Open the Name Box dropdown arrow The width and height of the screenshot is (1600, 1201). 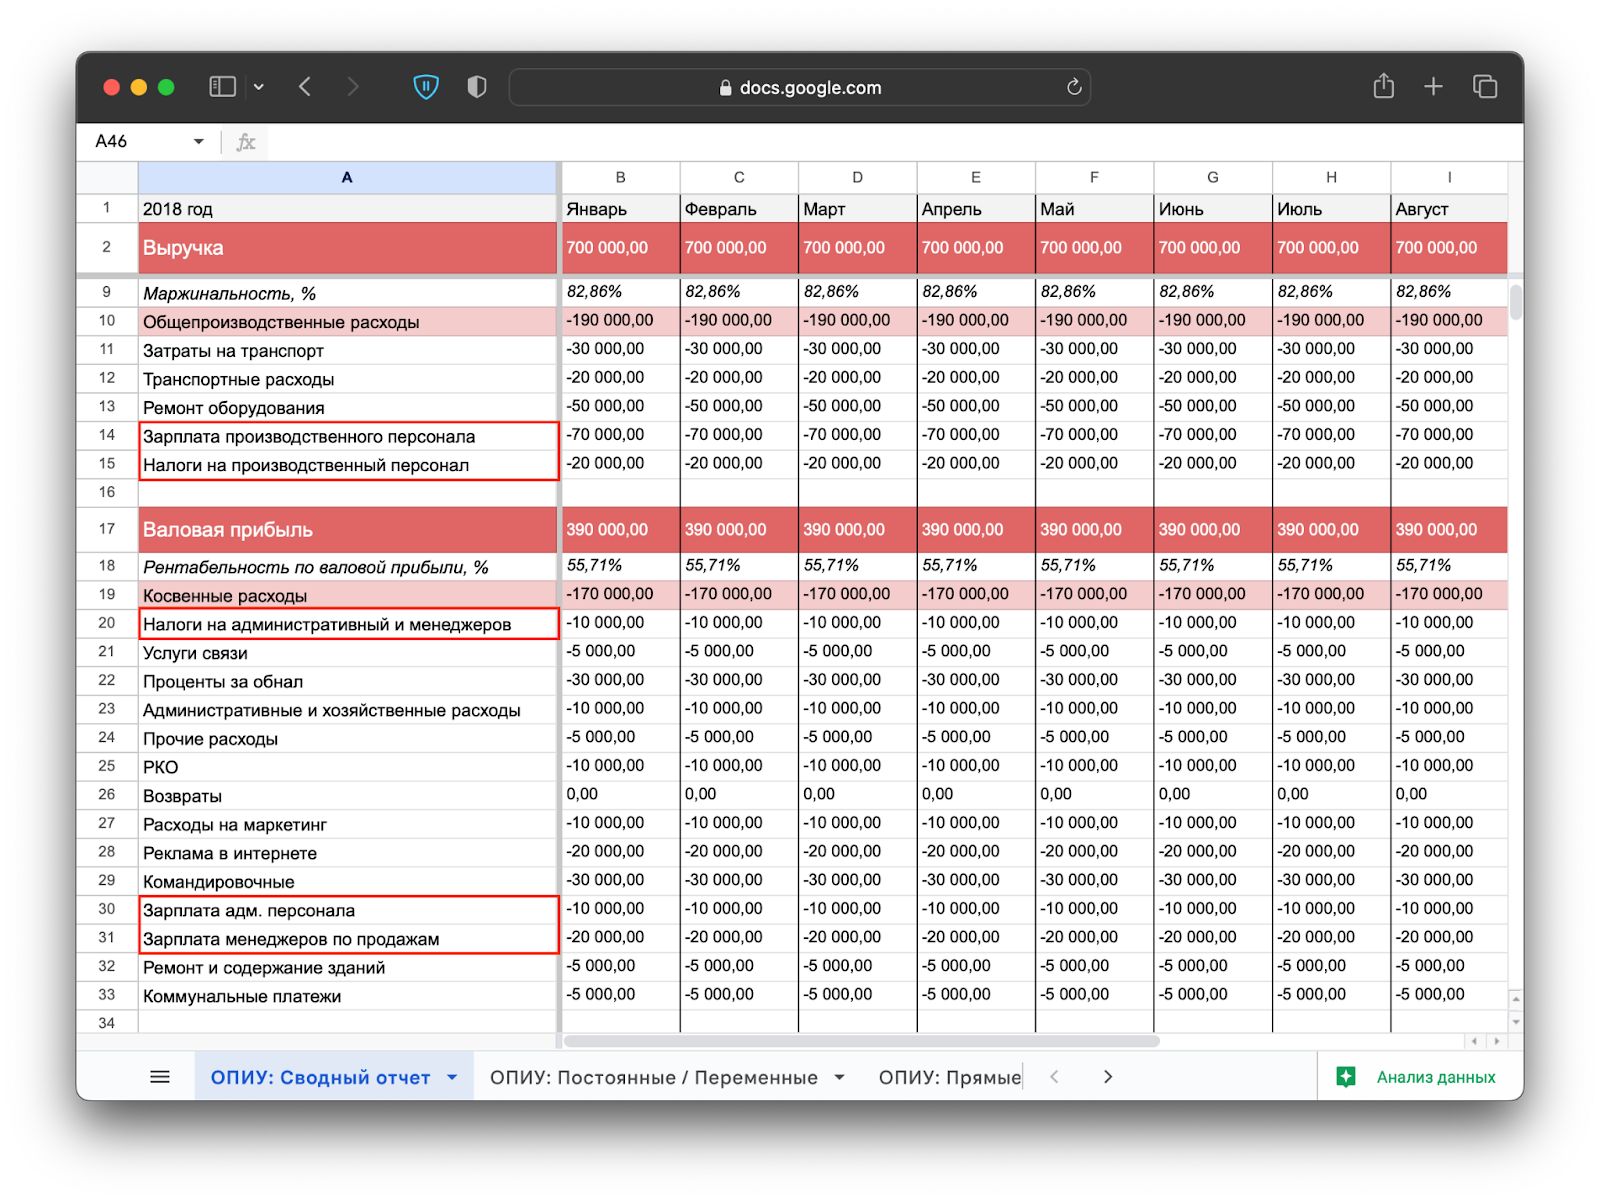pyautogui.click(x=199, y=142)
